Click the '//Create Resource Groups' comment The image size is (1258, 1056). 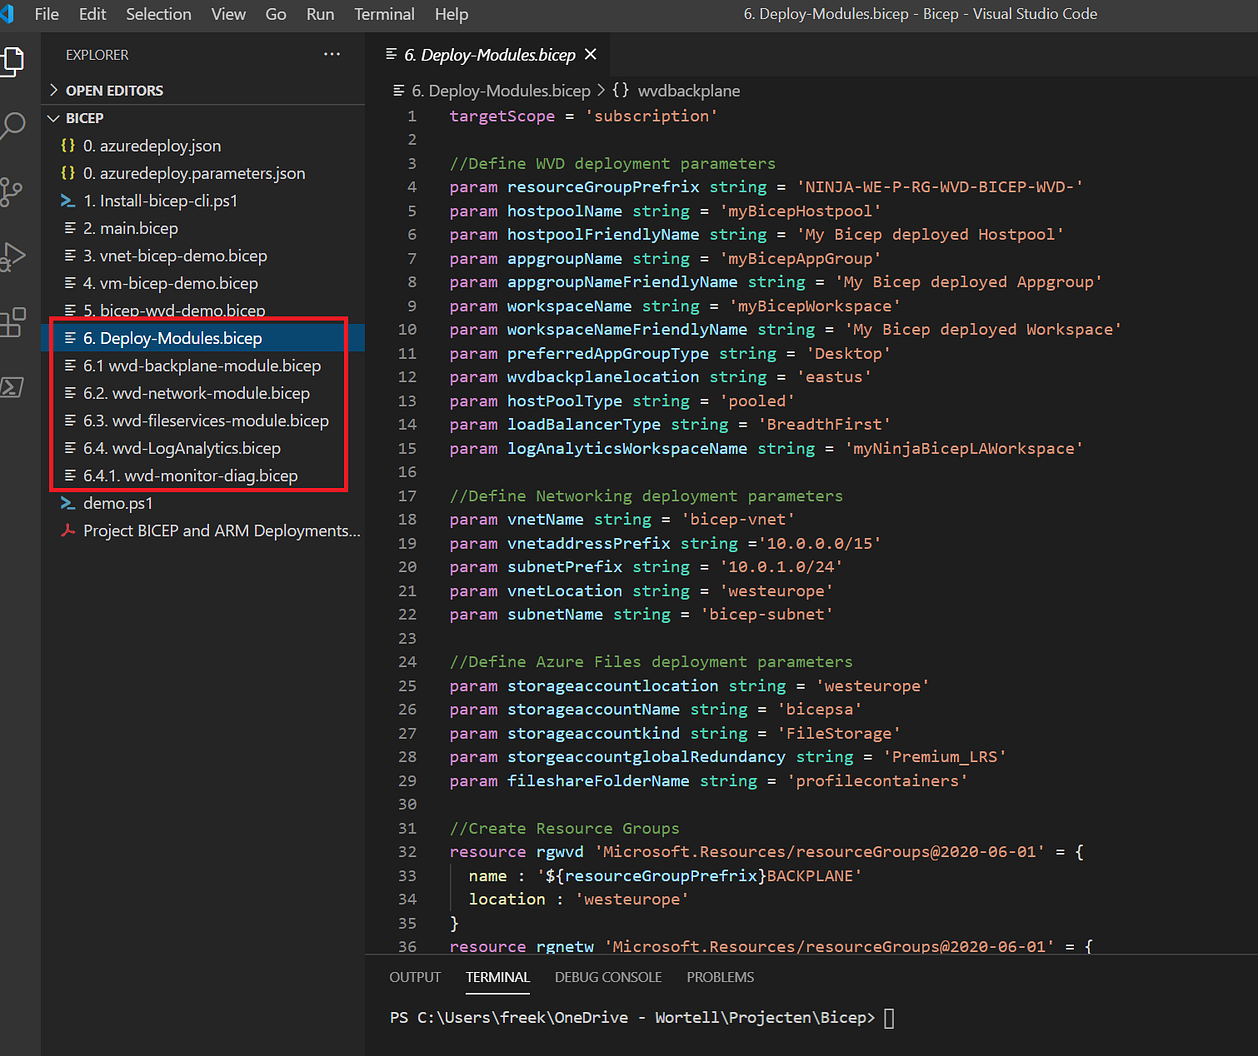[564, 828]
